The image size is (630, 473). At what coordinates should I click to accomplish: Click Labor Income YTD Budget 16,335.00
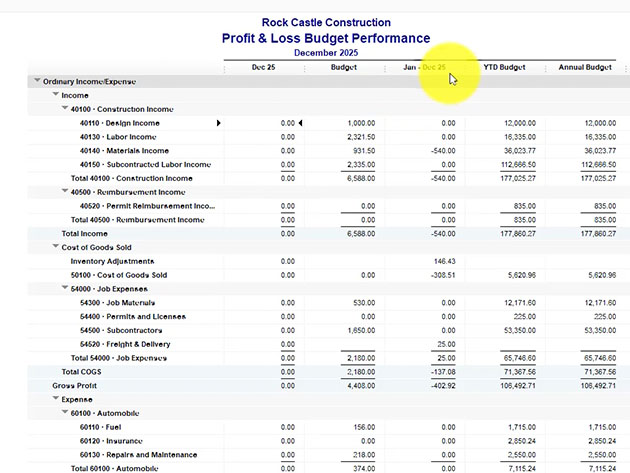(520, 137)
